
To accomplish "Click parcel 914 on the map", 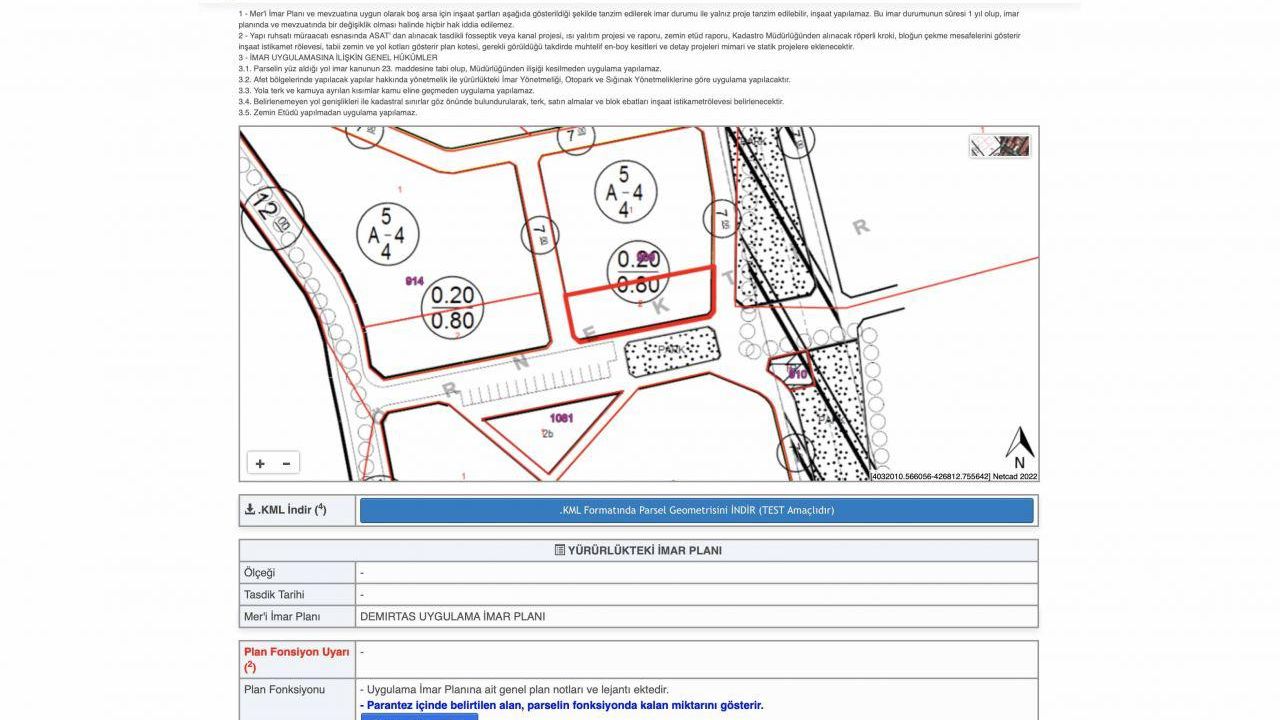I will pos(414,281).
